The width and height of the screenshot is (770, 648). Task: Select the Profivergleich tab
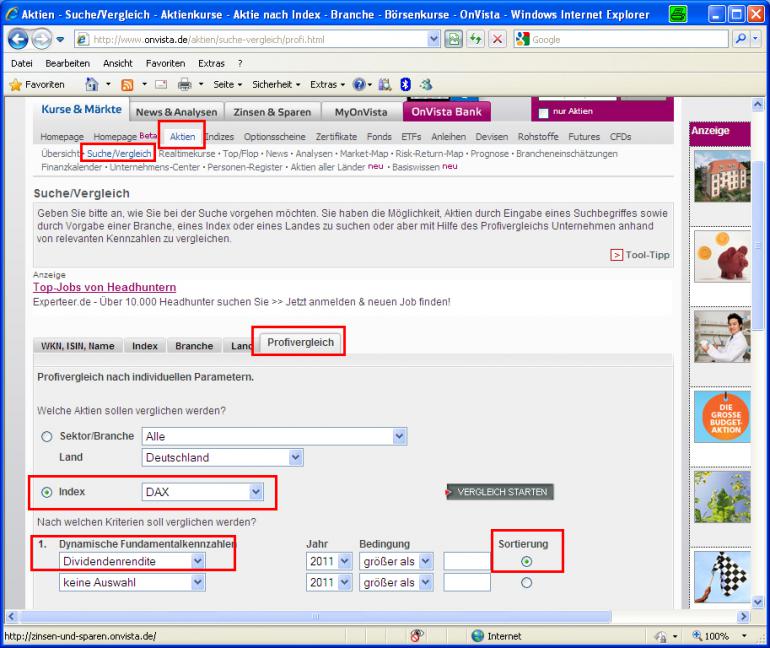point(301,342)
